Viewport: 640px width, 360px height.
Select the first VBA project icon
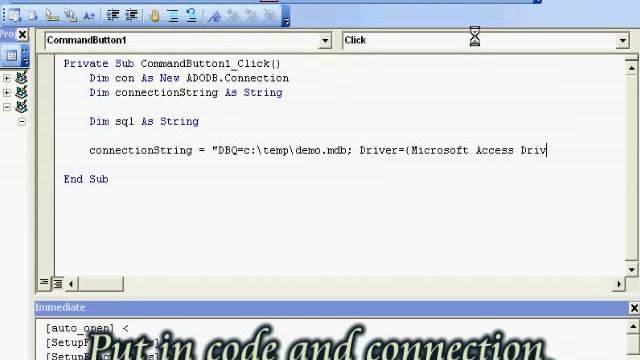pos(21,78)
